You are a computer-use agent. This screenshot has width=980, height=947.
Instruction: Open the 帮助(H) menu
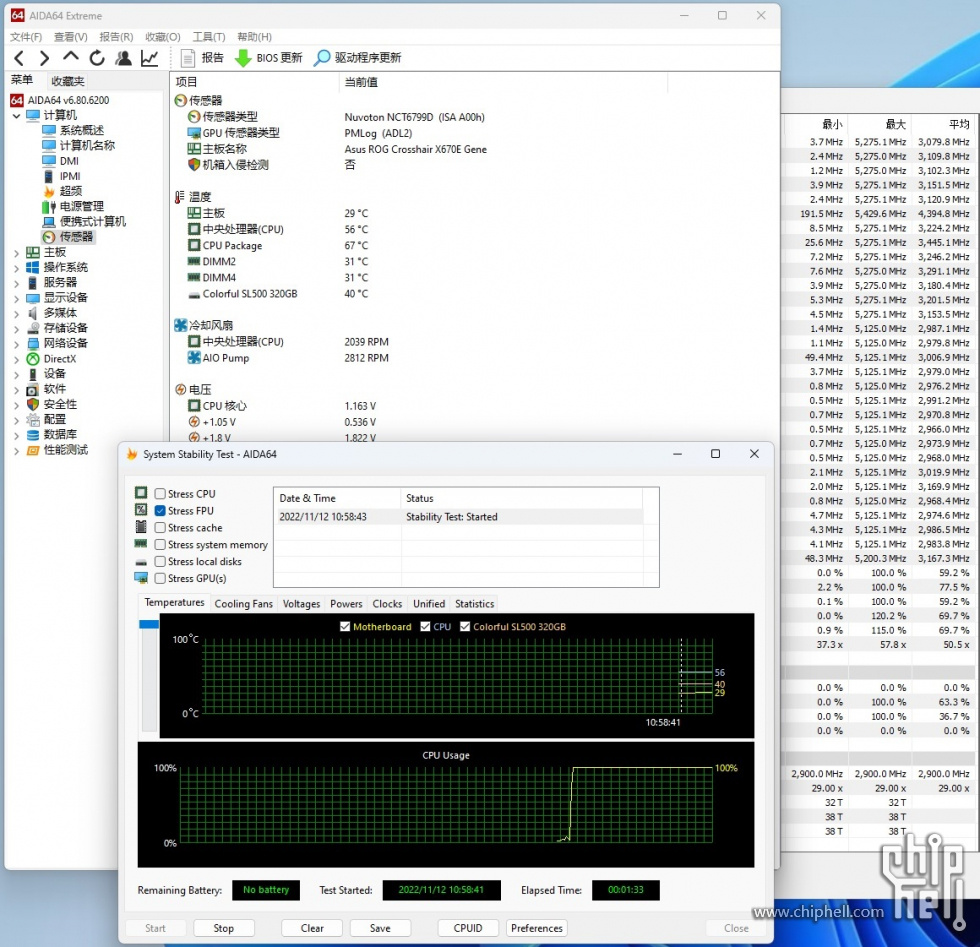point(254,37)
